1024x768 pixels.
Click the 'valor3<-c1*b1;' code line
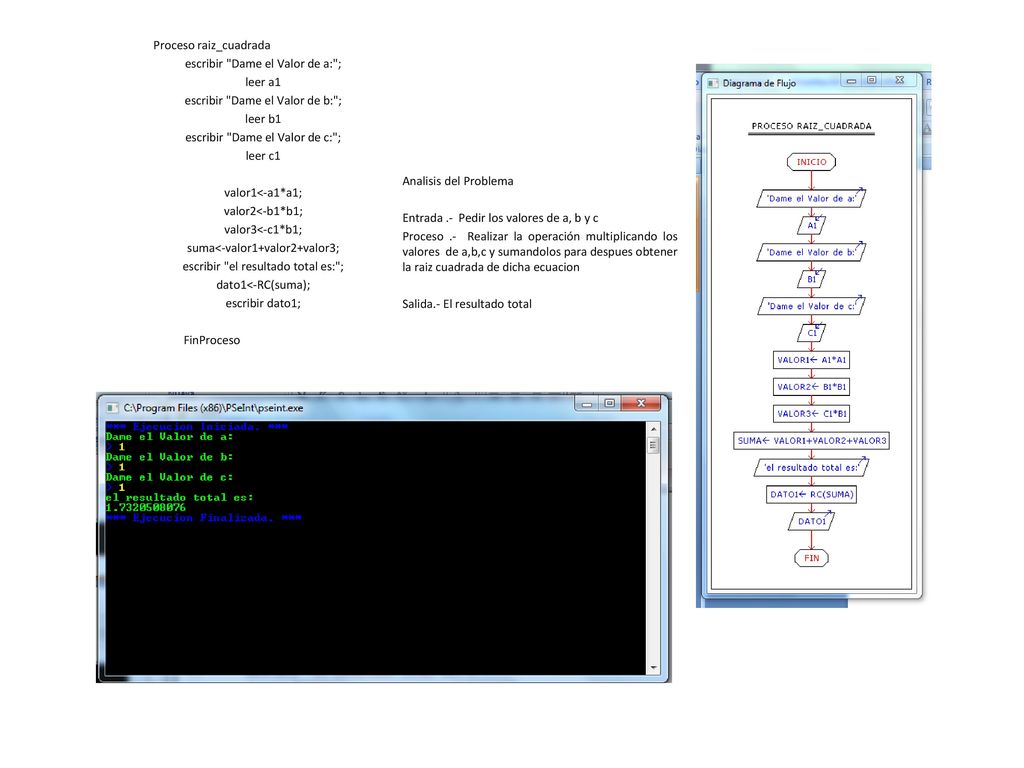[x=263, y=229]
